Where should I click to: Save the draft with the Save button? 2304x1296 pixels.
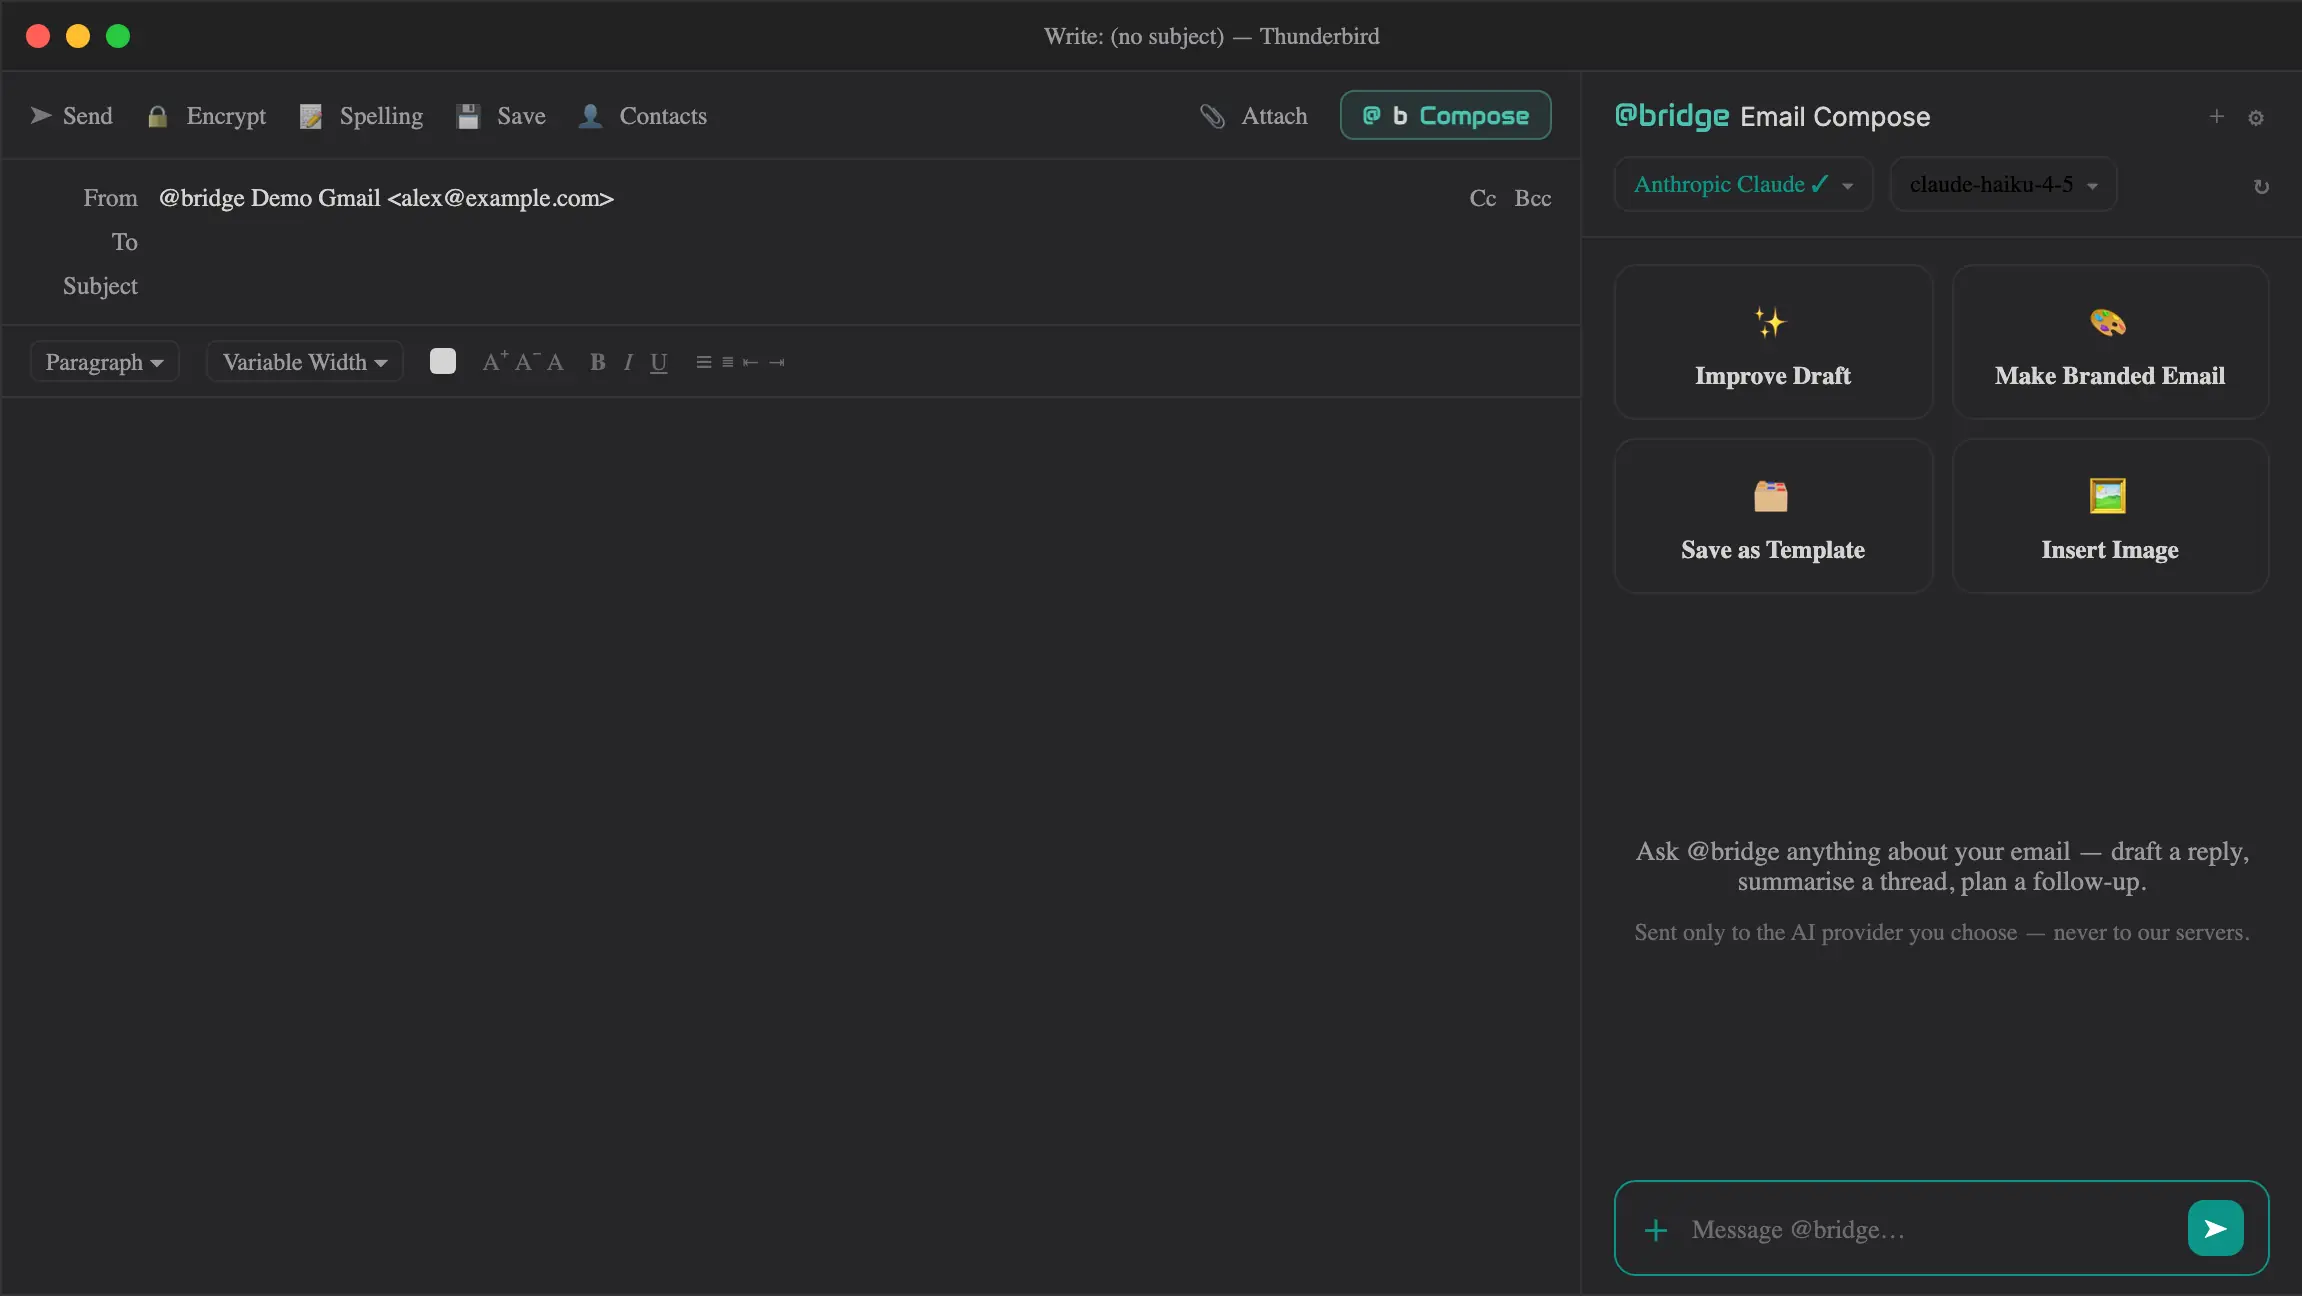click(x=501, y=116)
